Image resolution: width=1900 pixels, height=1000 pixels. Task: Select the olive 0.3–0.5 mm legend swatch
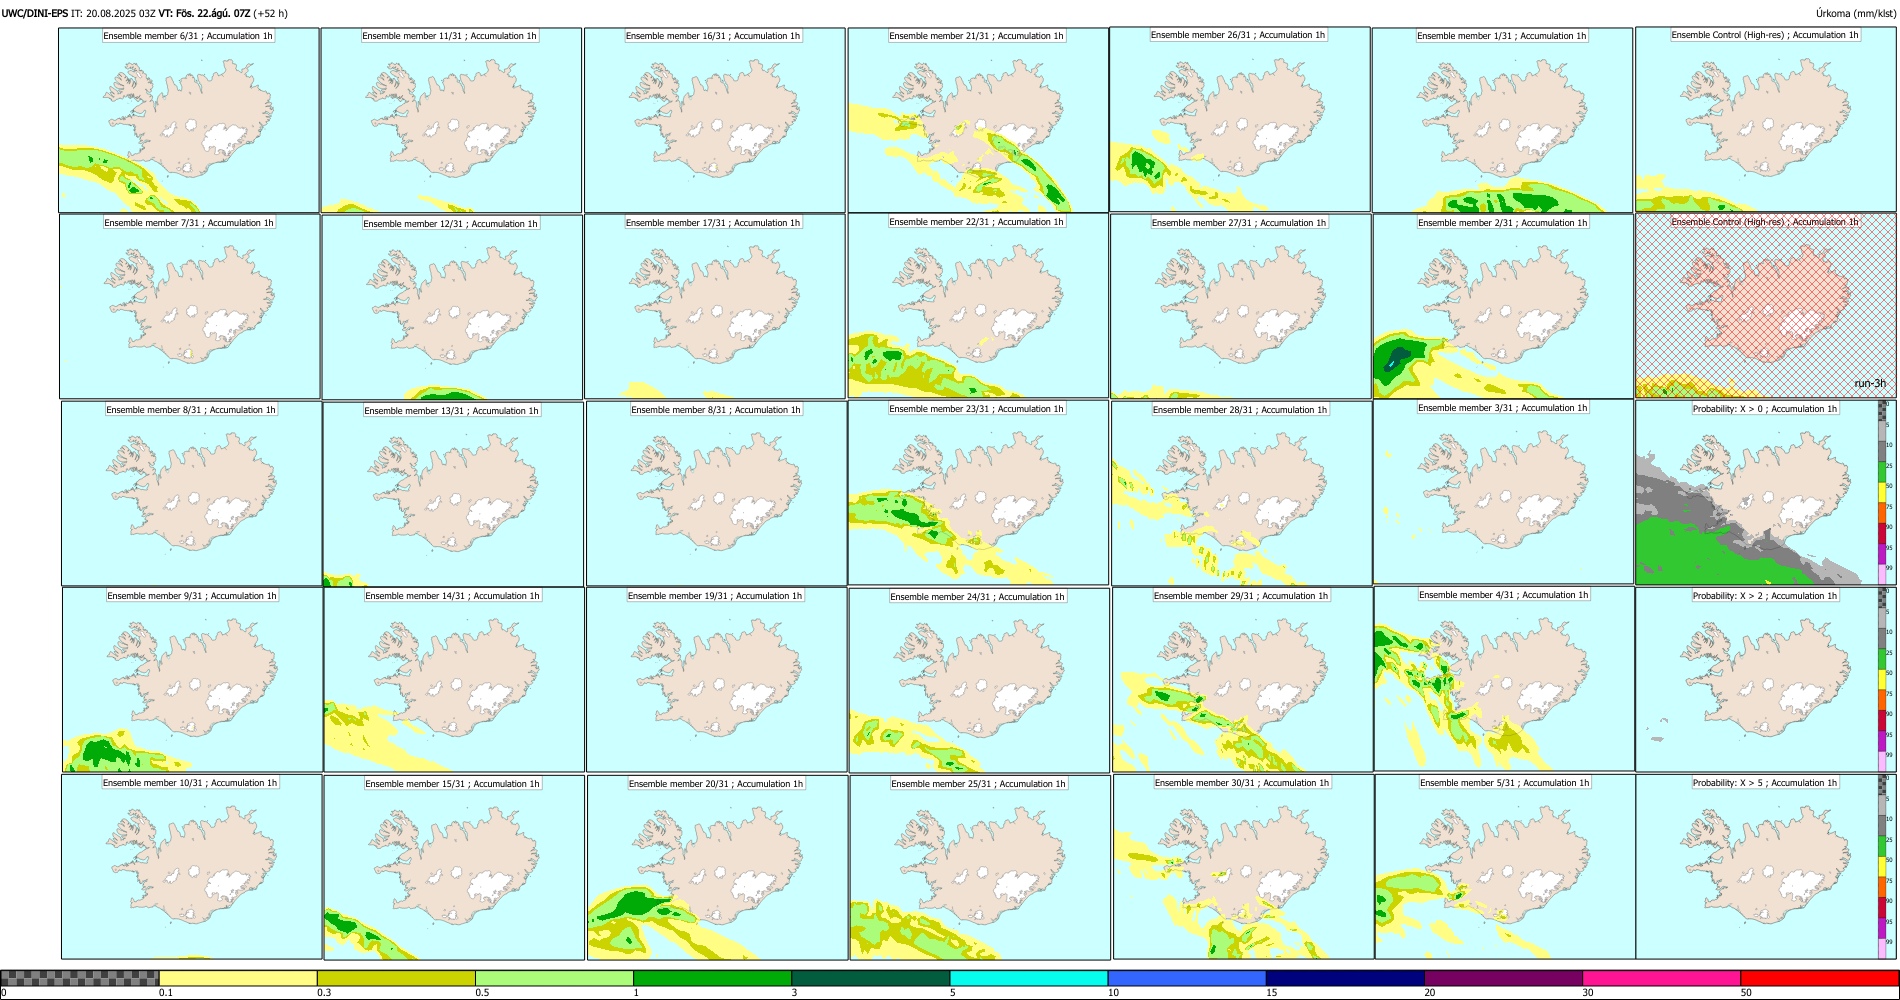pyautogui.click(x=396, y=978)
